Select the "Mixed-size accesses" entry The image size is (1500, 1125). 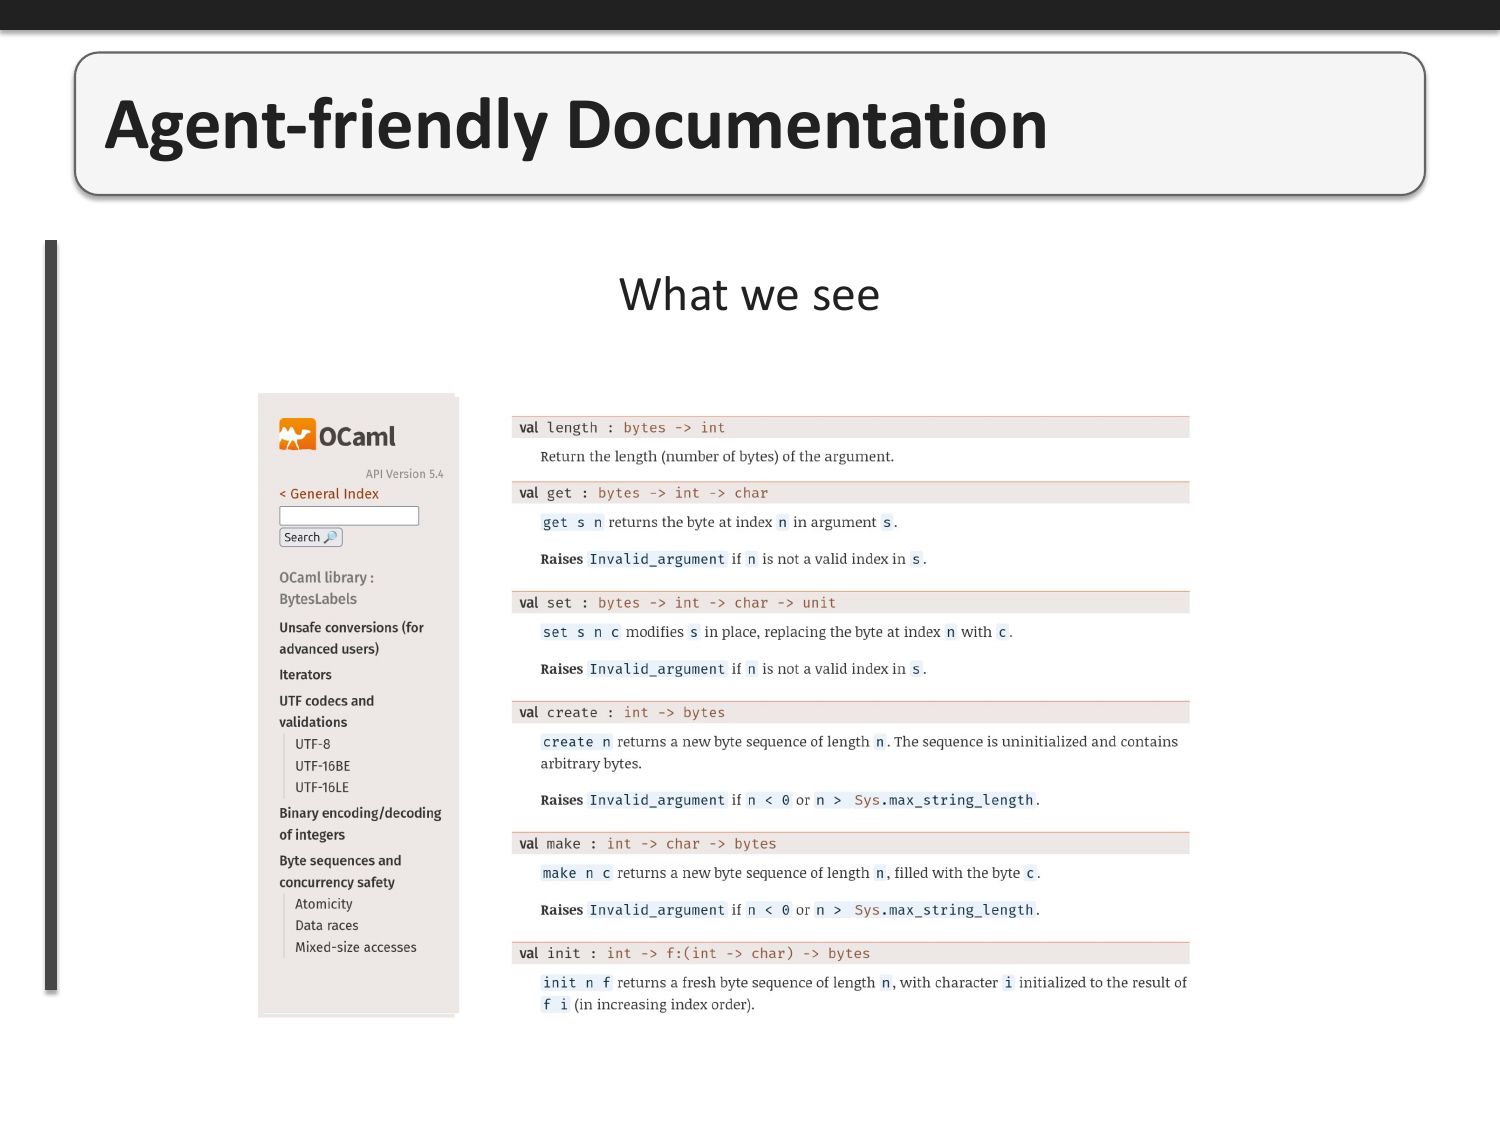[356, 947]
